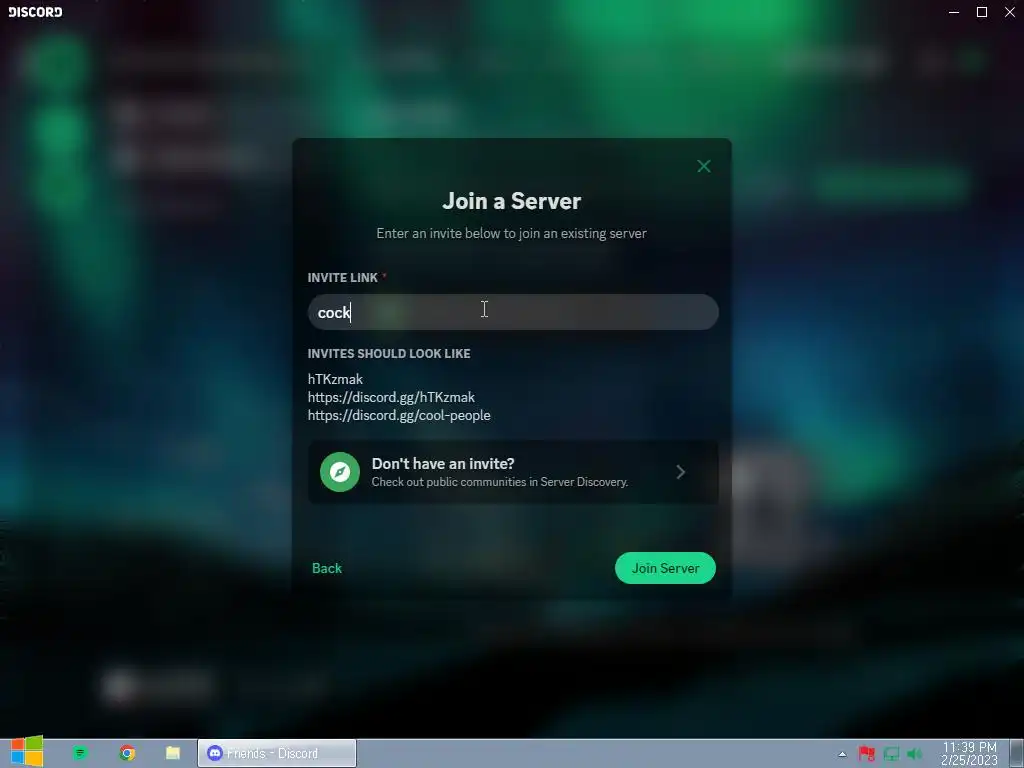Close the Join a Server dialog
The width and height of the screenshot is (1024, 768).
(703, 166)
